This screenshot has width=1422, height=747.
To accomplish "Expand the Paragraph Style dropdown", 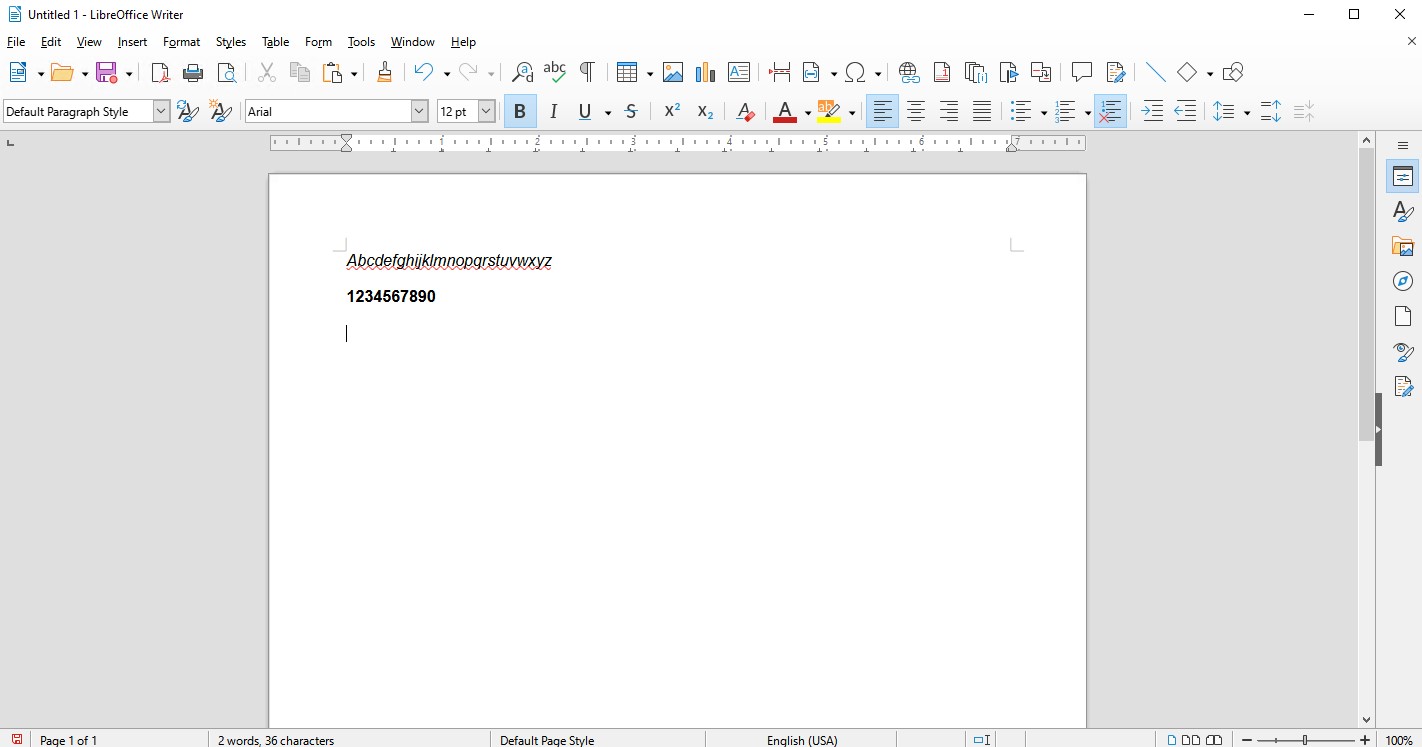I will 161,111.
